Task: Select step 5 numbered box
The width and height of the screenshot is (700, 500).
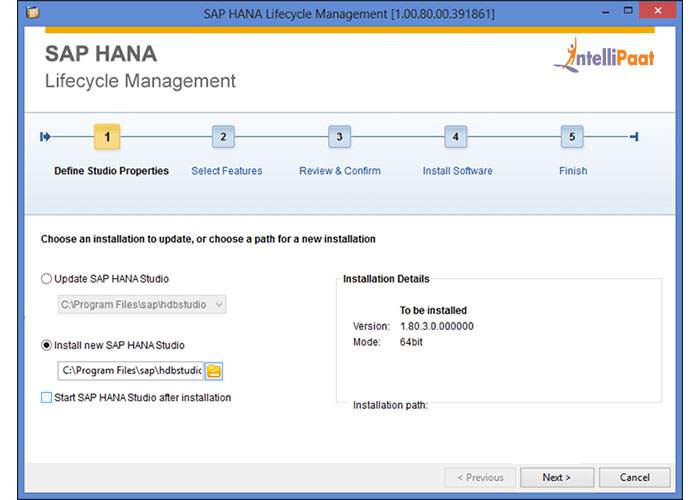Action: pos(572,137)
